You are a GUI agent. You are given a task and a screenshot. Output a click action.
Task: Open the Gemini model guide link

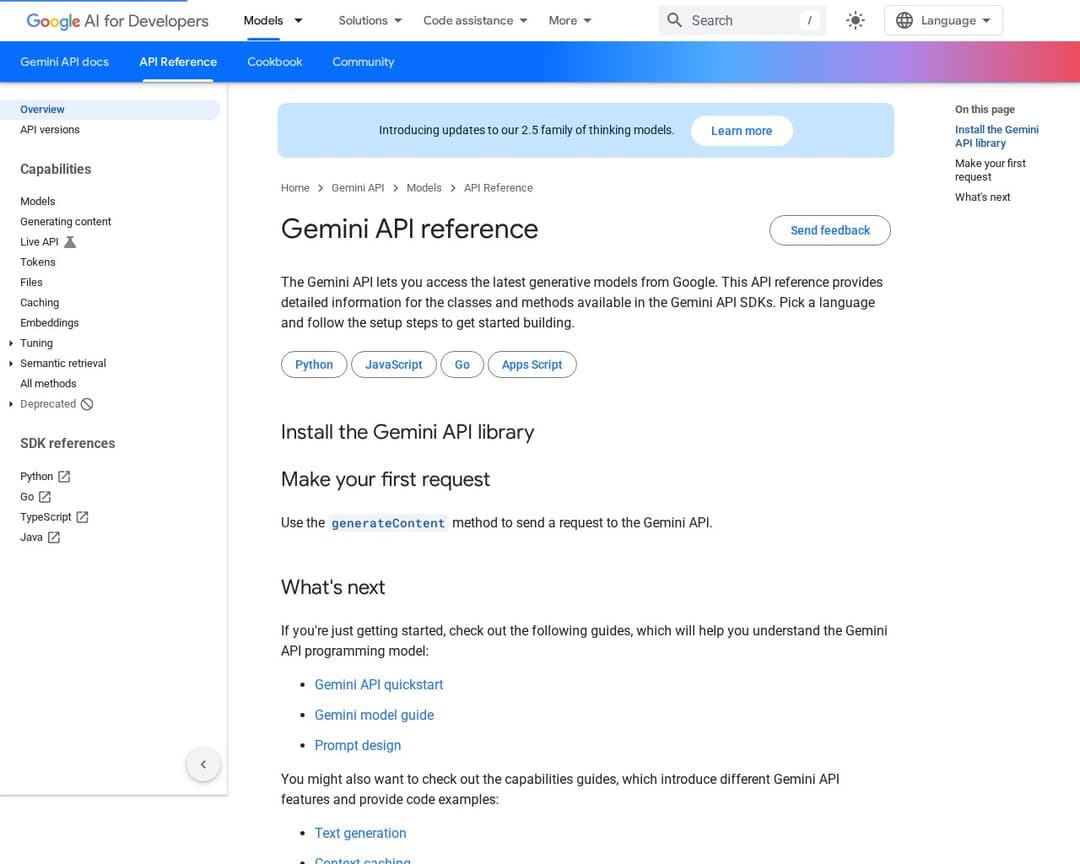click(x=374, y=715)
